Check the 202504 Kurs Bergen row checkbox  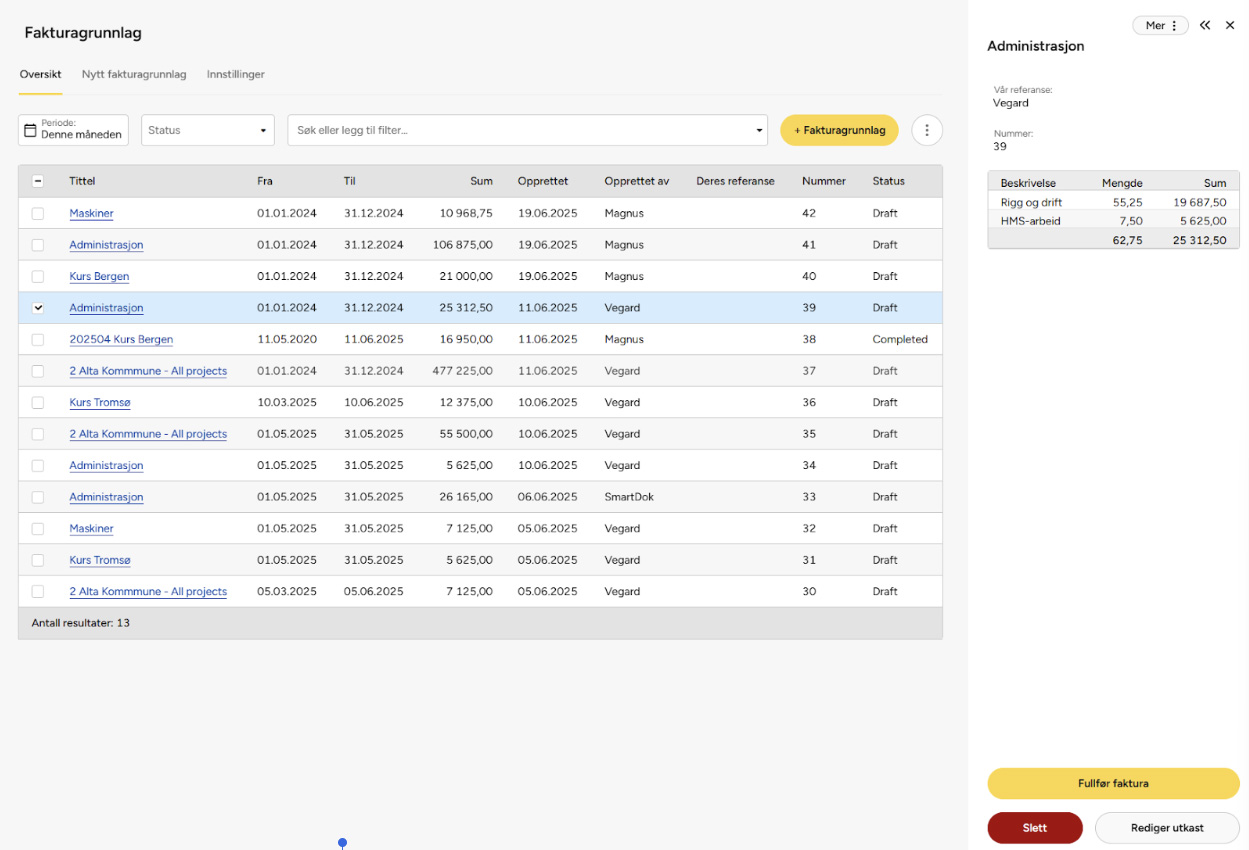pyautogui.click(x=38, y=339)
